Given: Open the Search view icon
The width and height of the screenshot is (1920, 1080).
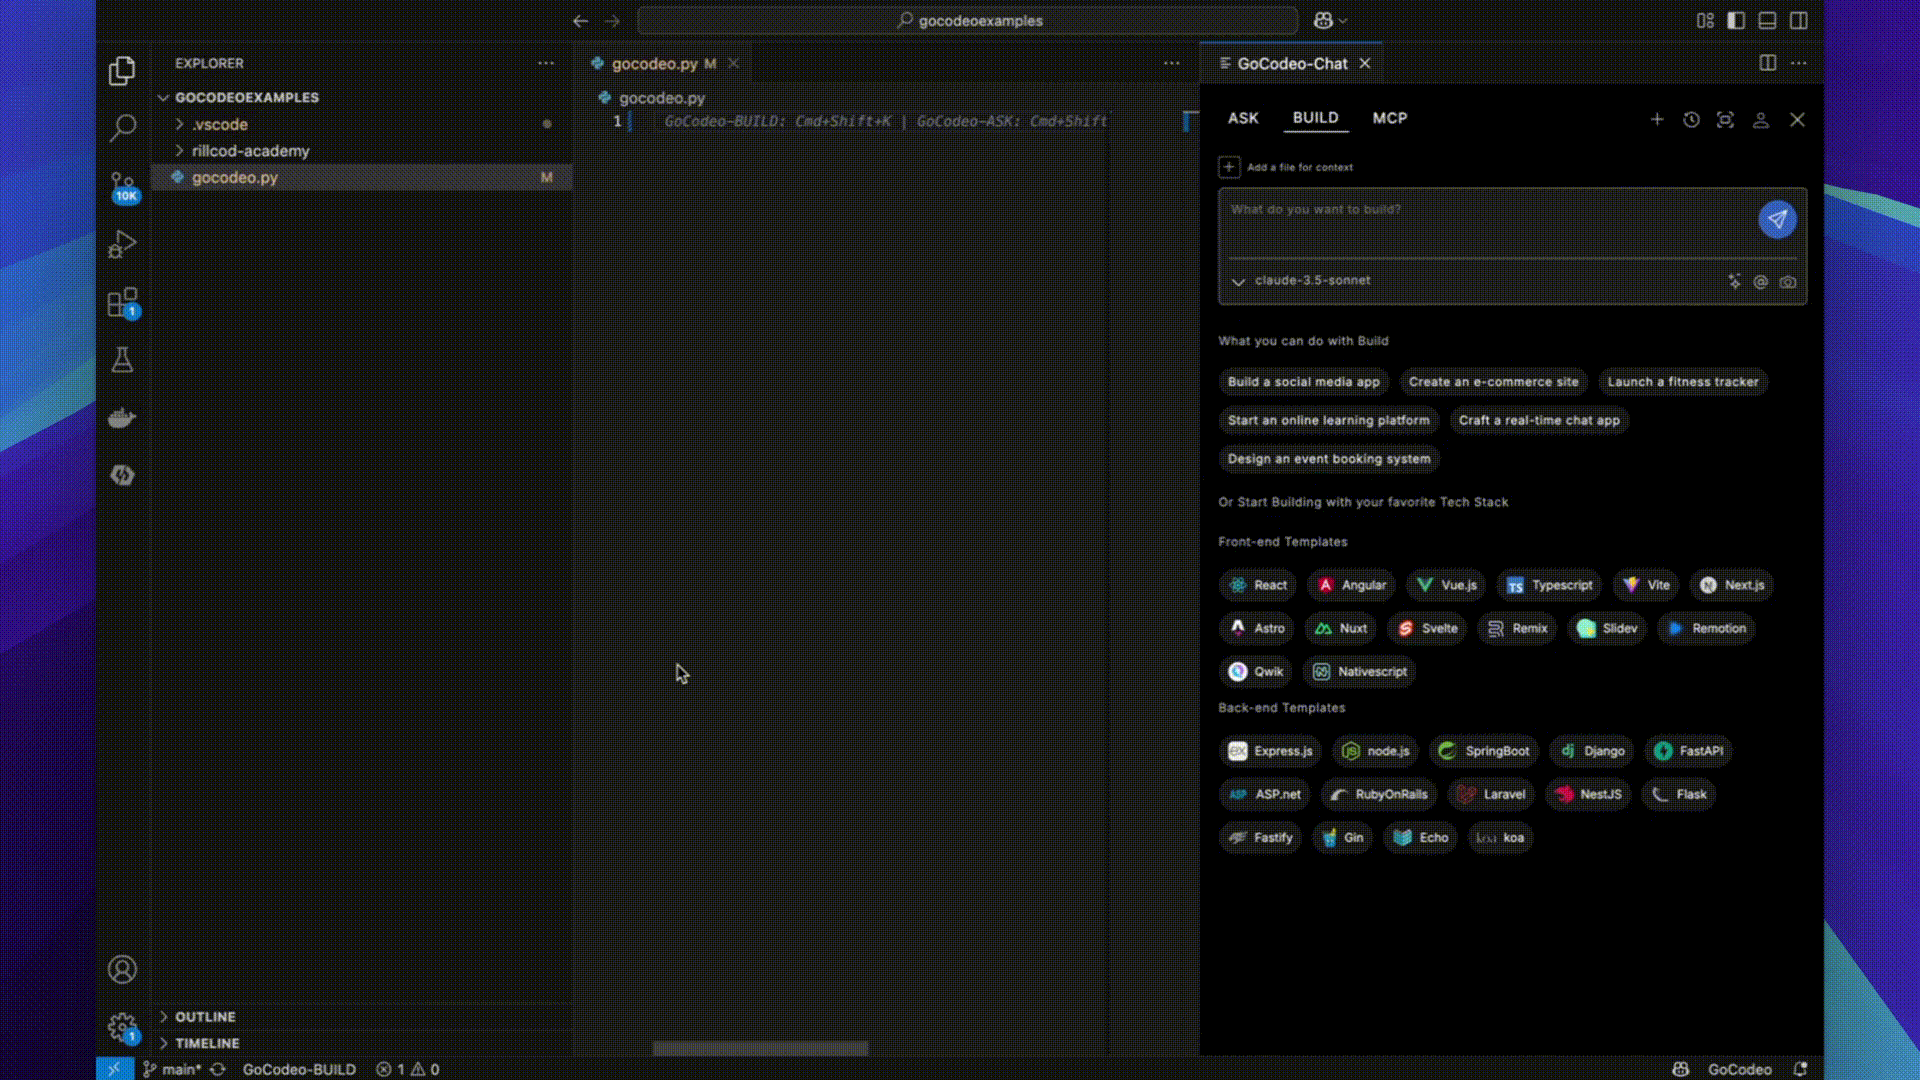Looking at the screenshot, I should [x=122, y=127].
